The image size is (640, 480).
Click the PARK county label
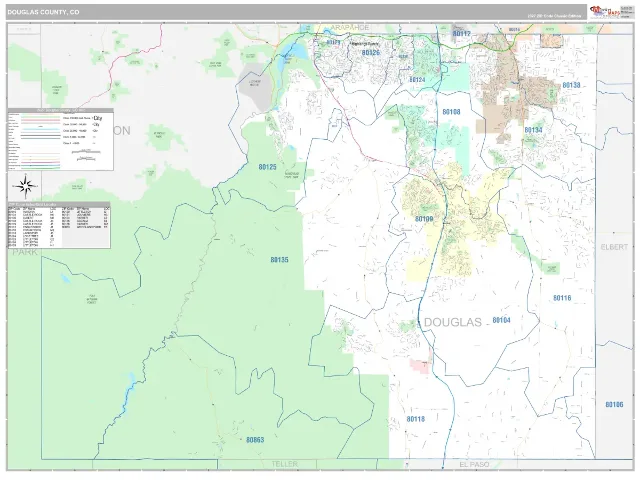(x=25, y=252)
